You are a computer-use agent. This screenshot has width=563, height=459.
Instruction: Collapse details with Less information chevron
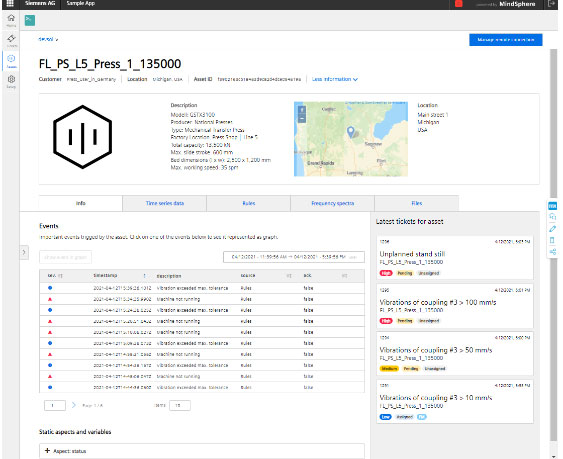pyautogui.click(x=335, y=79)
